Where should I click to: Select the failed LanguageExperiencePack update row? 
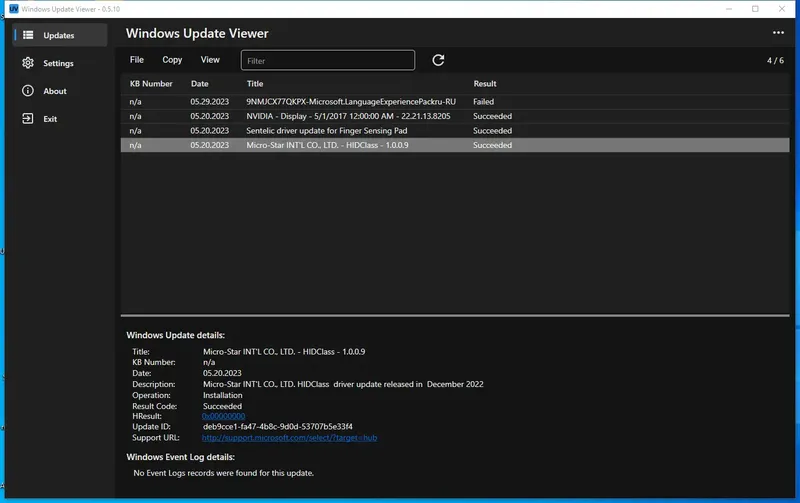[x=350, y=102]
